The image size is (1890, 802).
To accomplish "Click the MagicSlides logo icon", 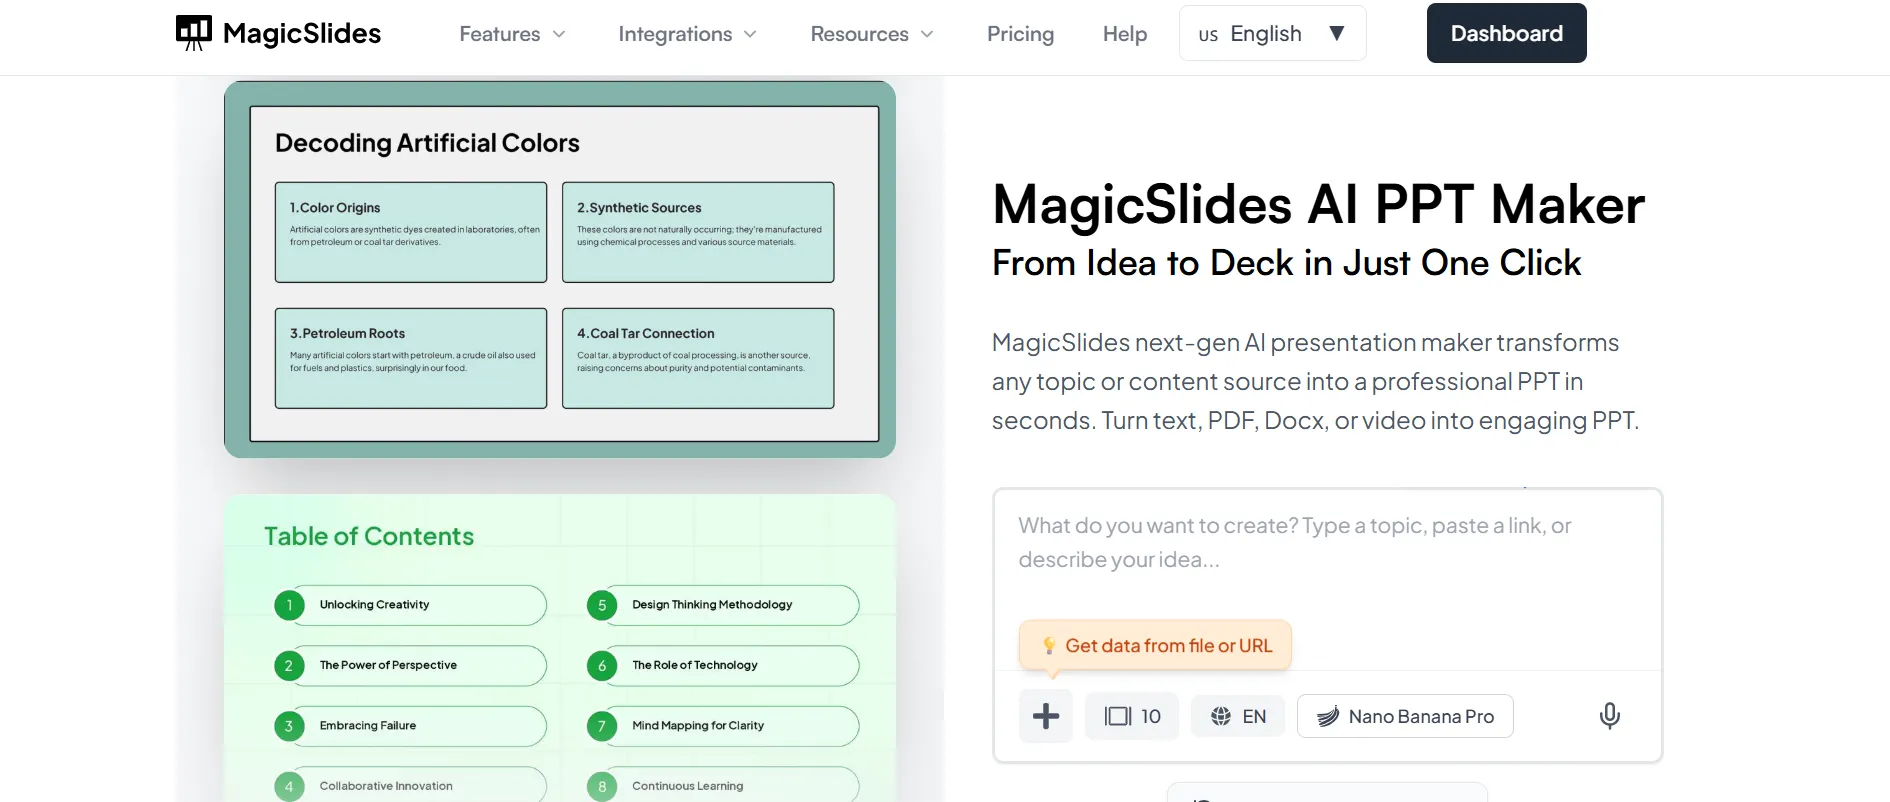I will pyautogui.click(x=193, y=33).
